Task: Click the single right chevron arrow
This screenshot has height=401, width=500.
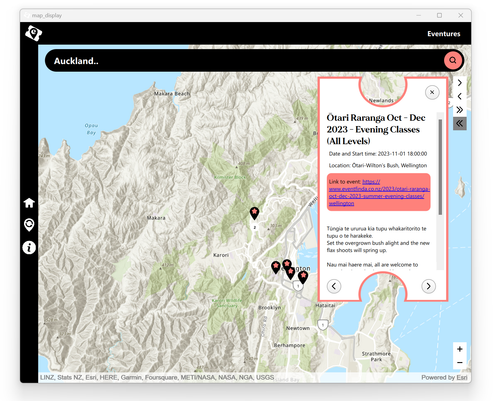Action: (460, 83)
